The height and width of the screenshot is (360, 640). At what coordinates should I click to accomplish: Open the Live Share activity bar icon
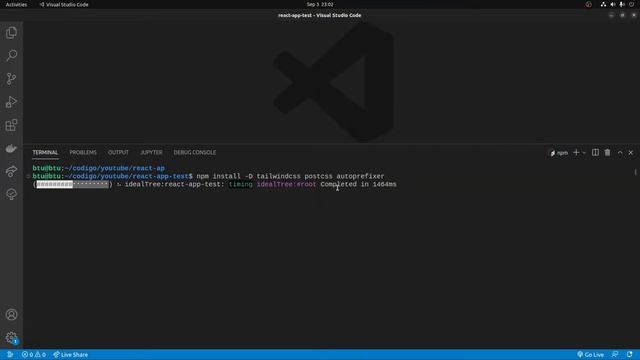point(11,171)
